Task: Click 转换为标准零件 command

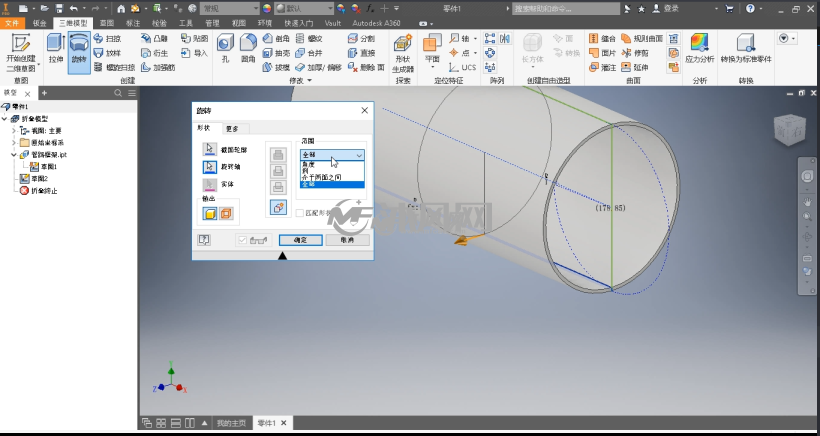Action: [746, 48]
